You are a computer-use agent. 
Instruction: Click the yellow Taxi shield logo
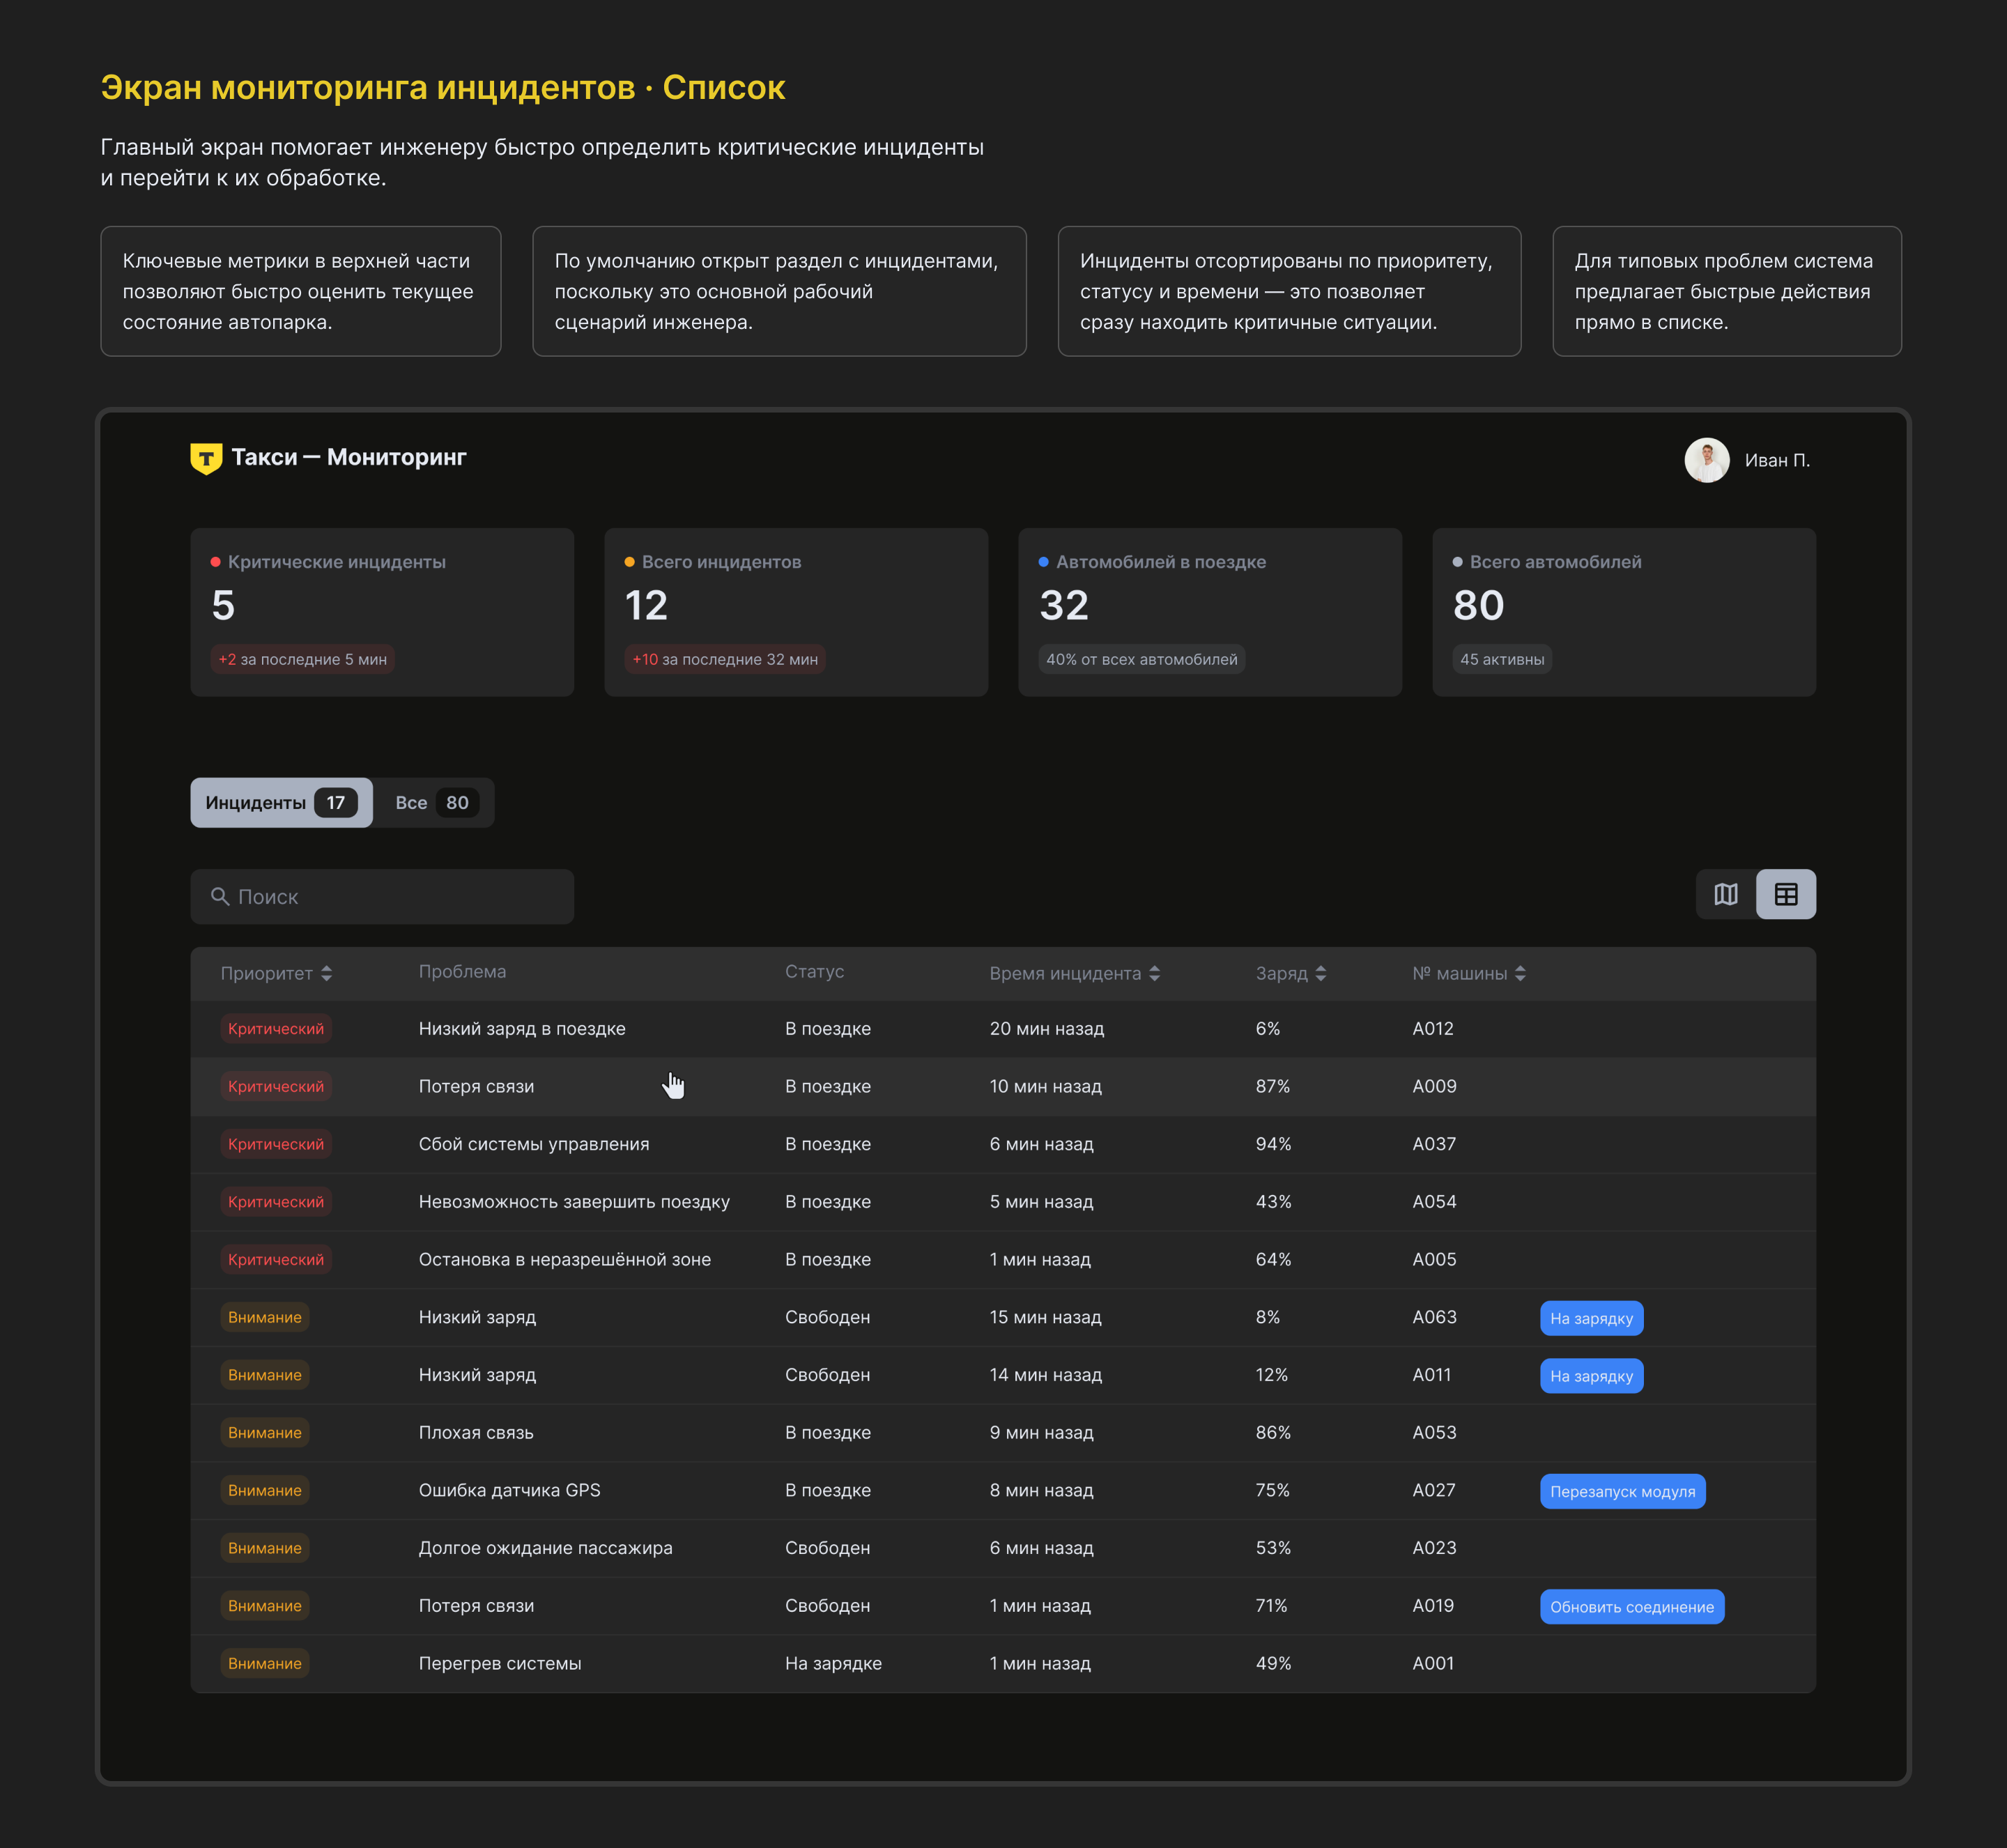click(x=206, y=458)
